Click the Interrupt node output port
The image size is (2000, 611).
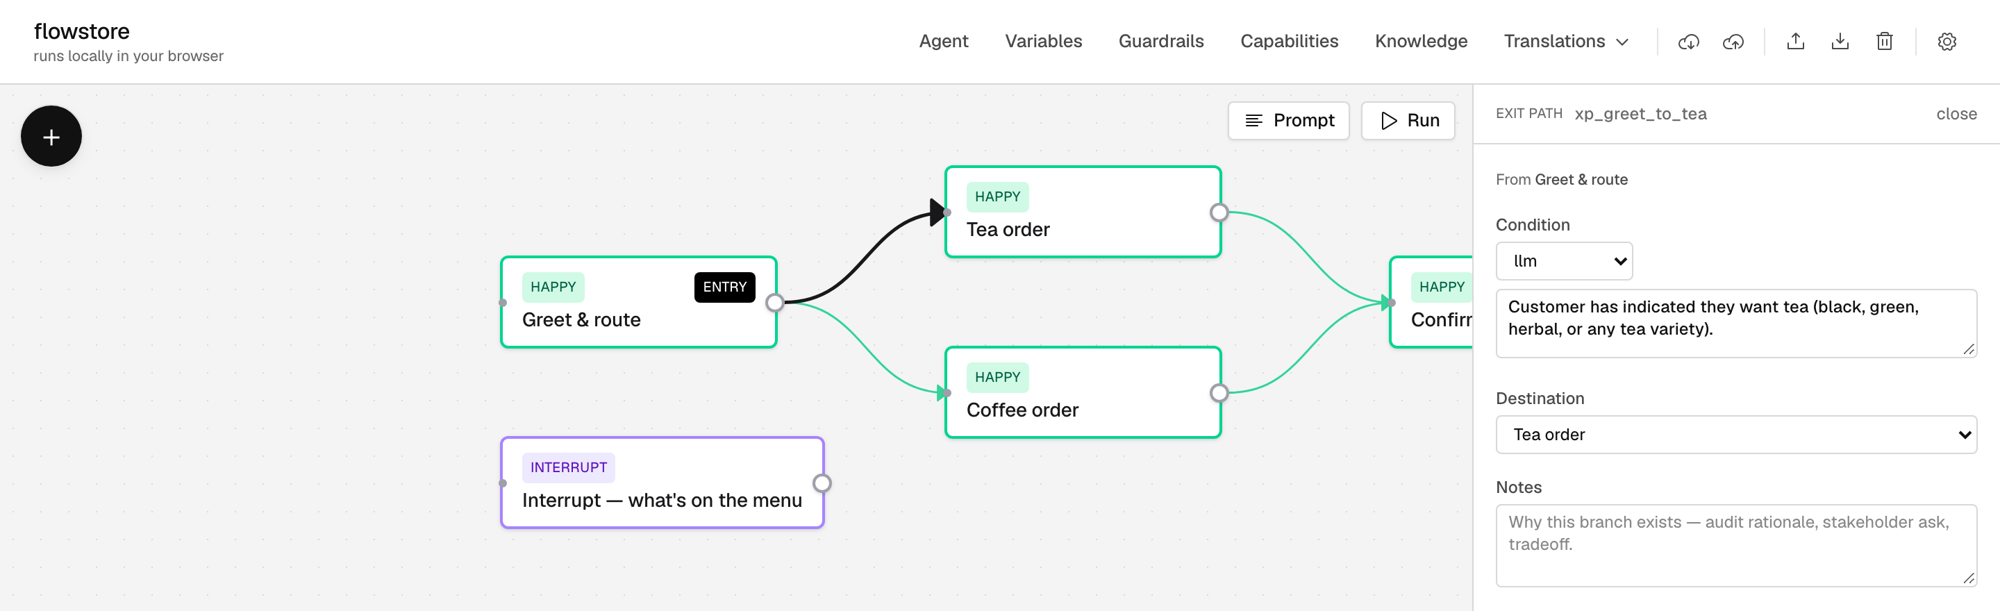pyautogui.click(x=822, y=483)
